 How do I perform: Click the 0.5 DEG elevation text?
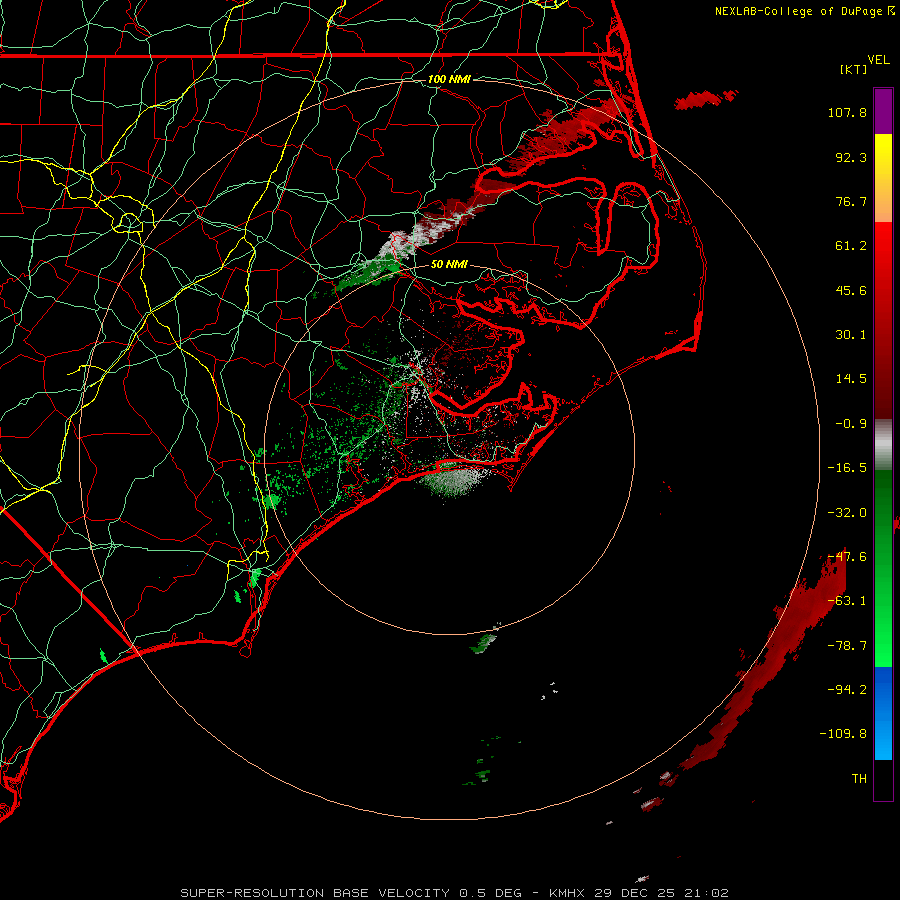(491, 893)
